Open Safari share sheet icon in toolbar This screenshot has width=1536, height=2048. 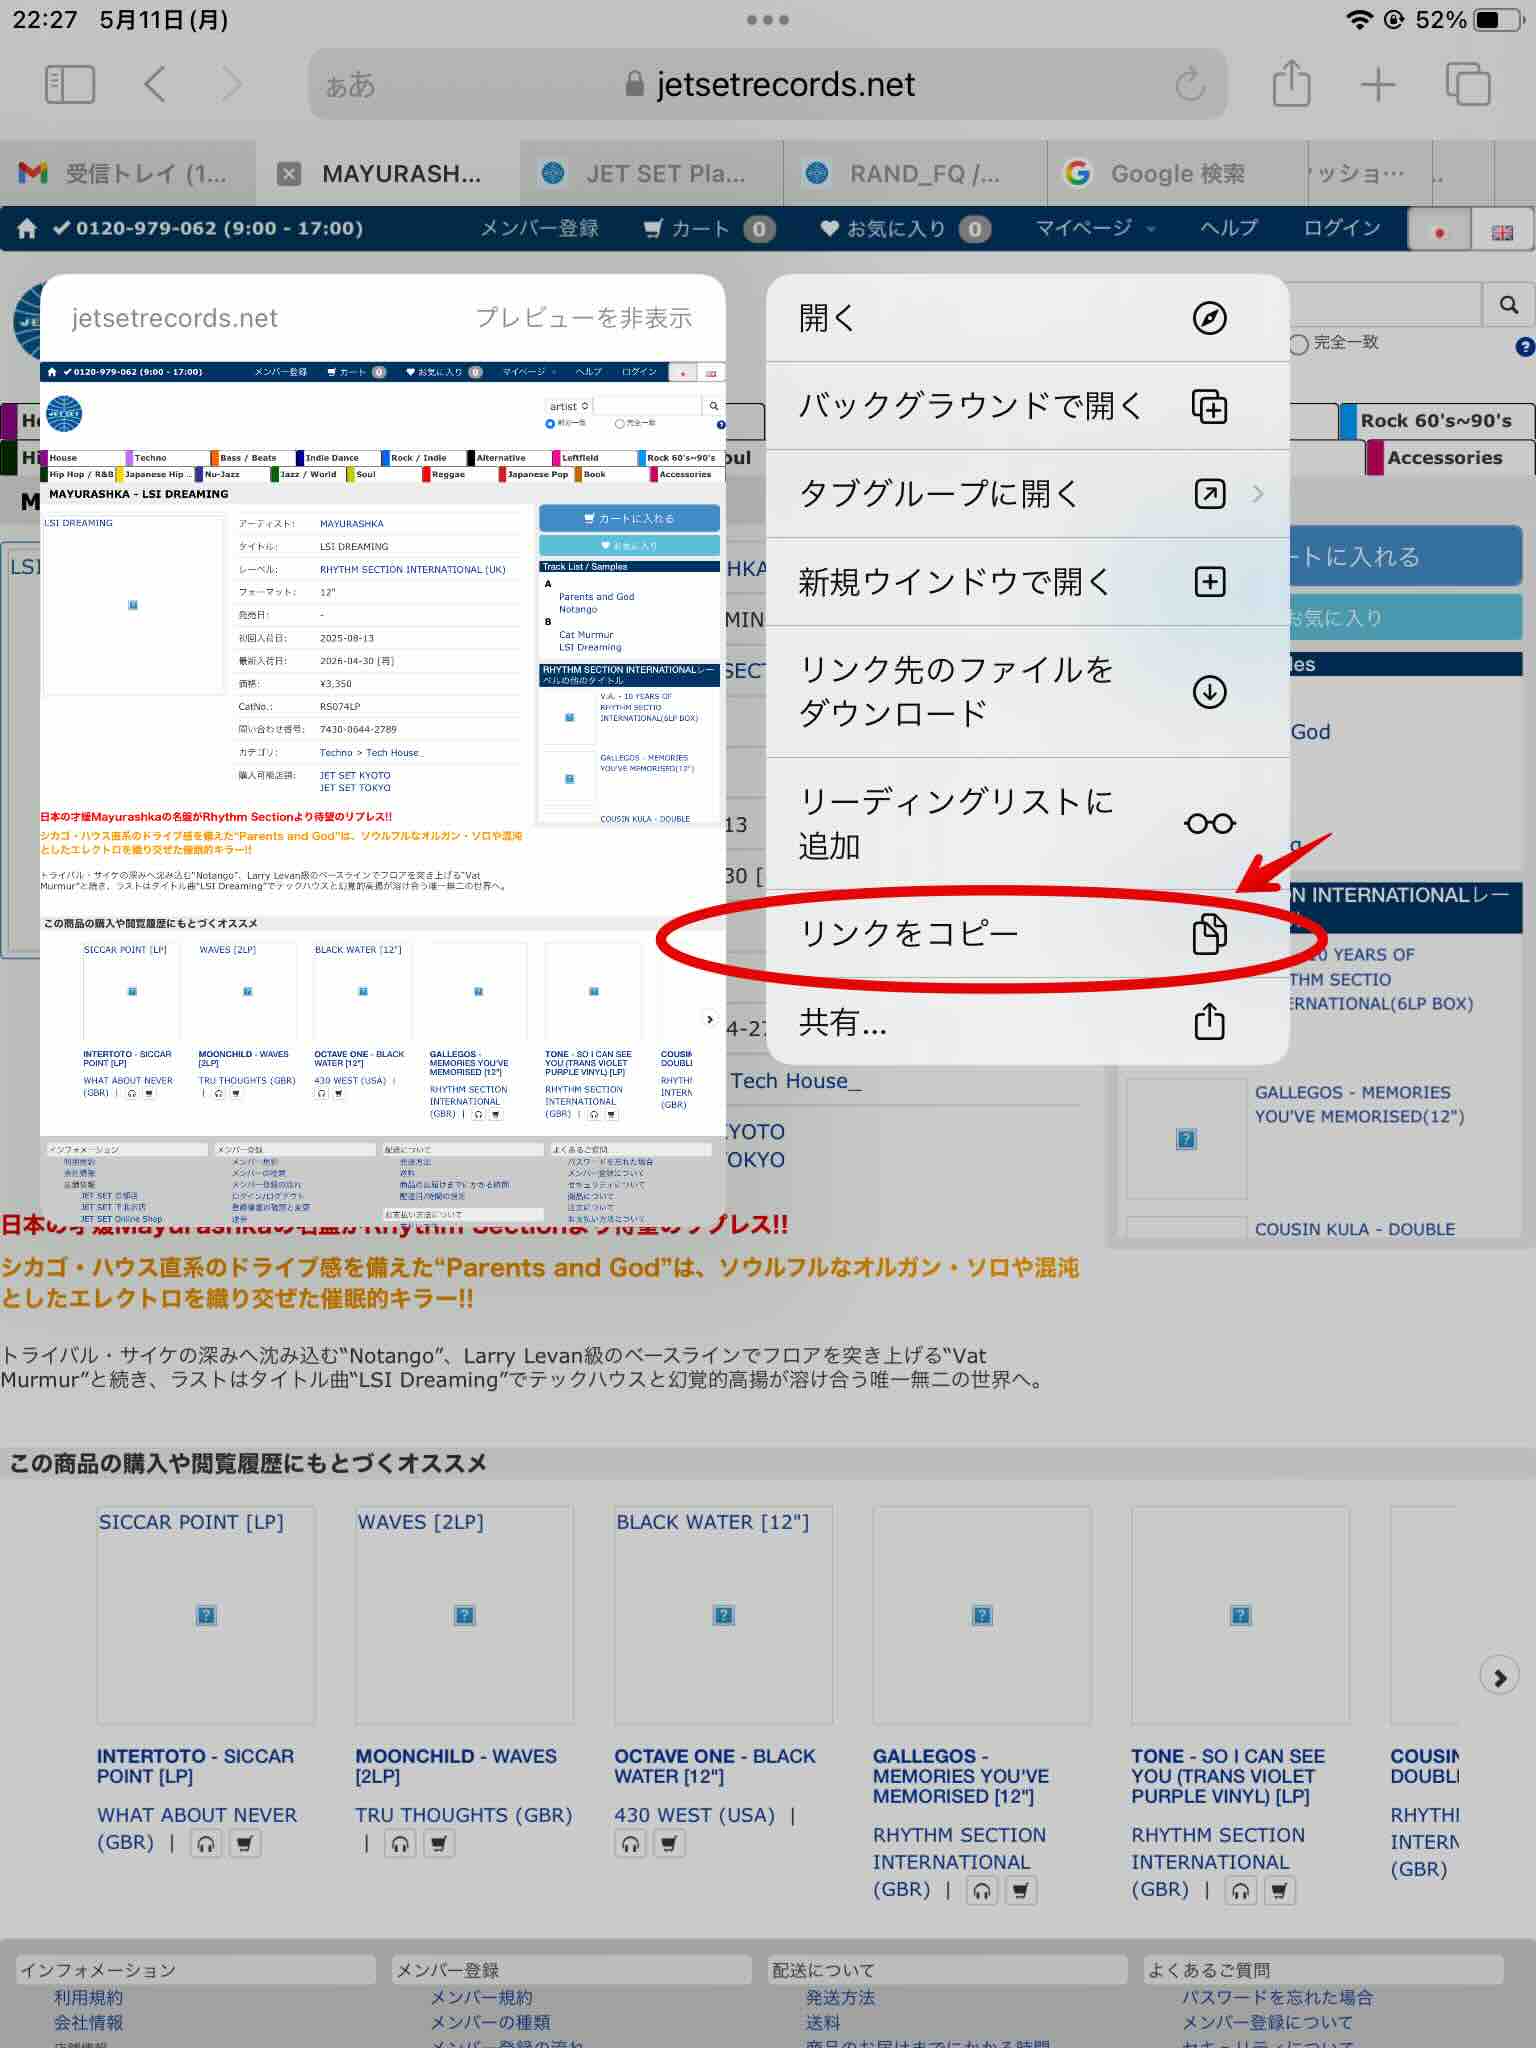click(x=1291, y=83)
